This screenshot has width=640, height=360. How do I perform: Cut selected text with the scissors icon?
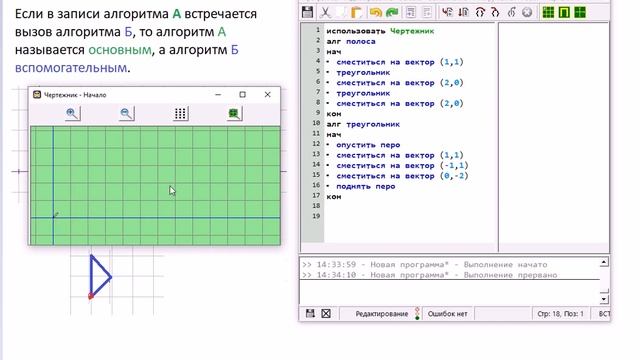pos(325,12)
